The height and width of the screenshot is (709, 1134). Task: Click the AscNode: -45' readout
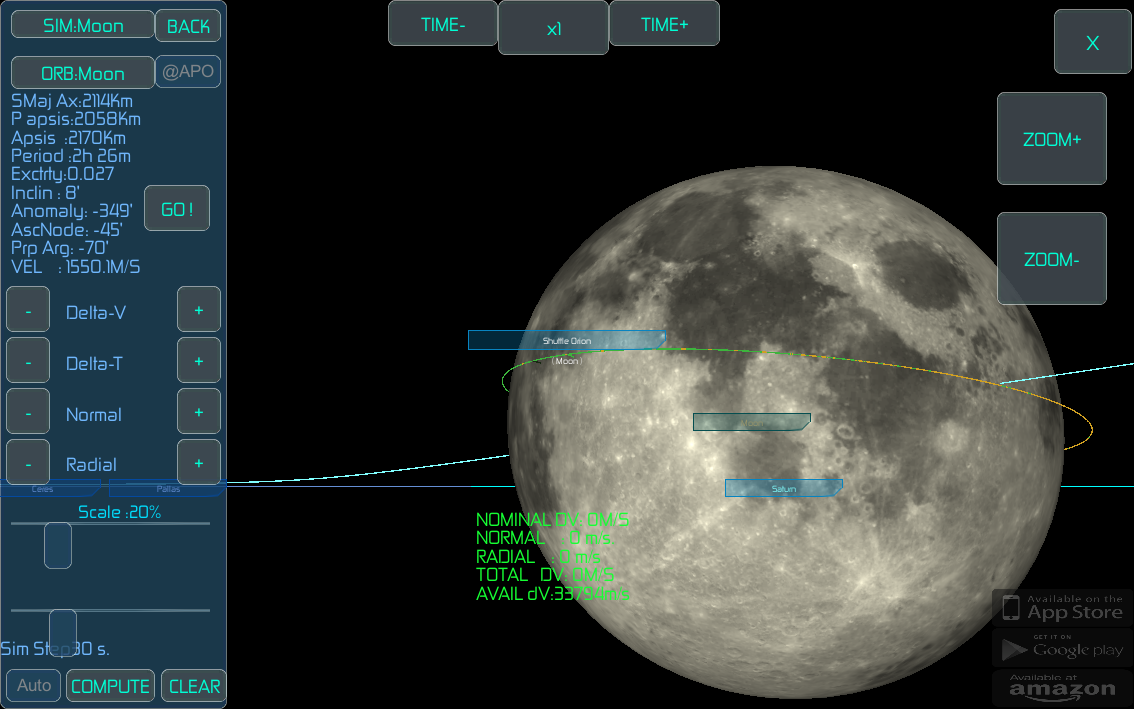(67, 229)
